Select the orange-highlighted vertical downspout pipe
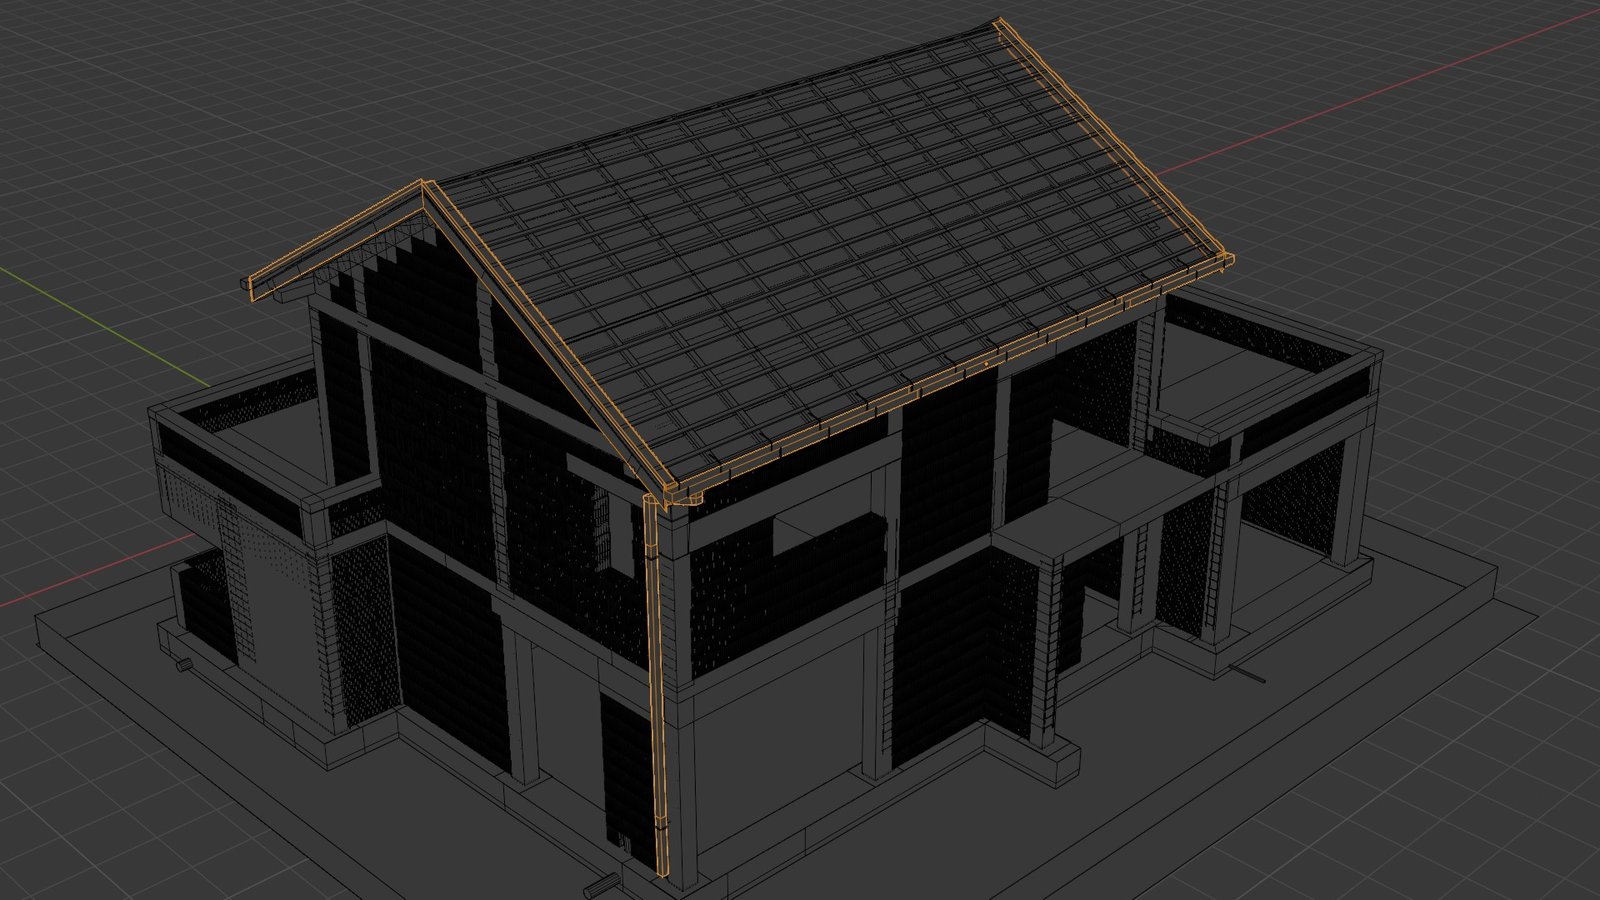Image resolution: width=1600 pixels, height=900 pixels. (x=658, y=680)
